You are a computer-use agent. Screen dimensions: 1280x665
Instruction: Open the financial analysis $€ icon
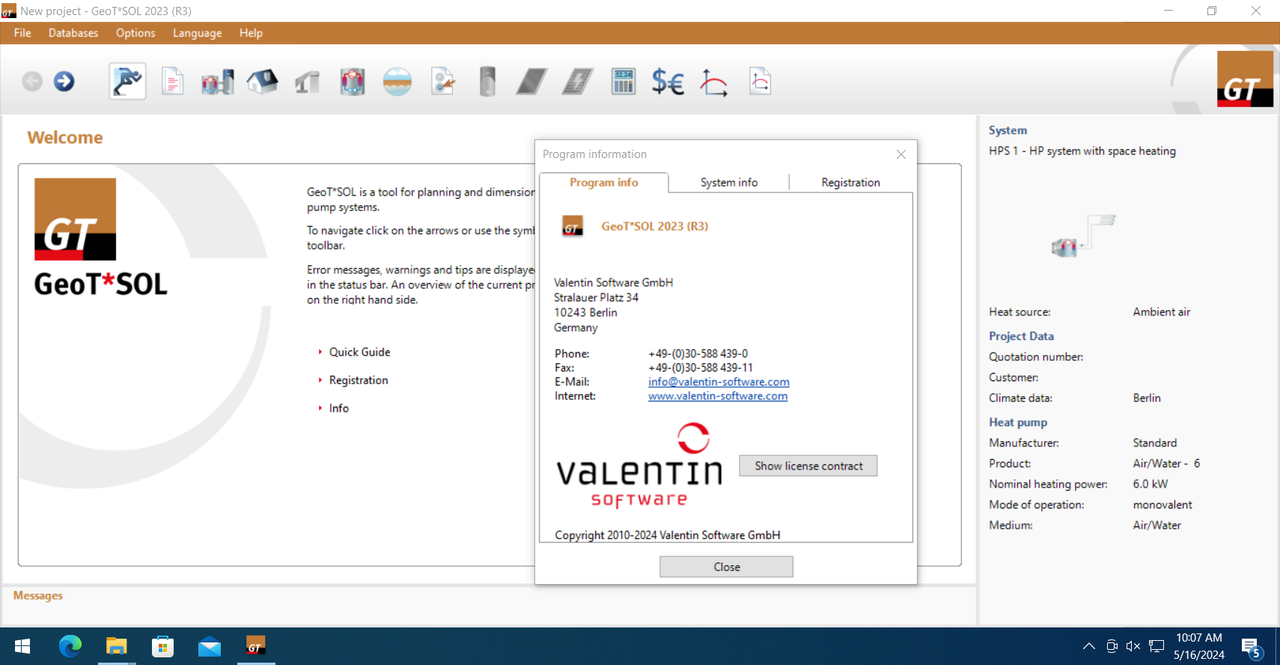coord(668,82)
